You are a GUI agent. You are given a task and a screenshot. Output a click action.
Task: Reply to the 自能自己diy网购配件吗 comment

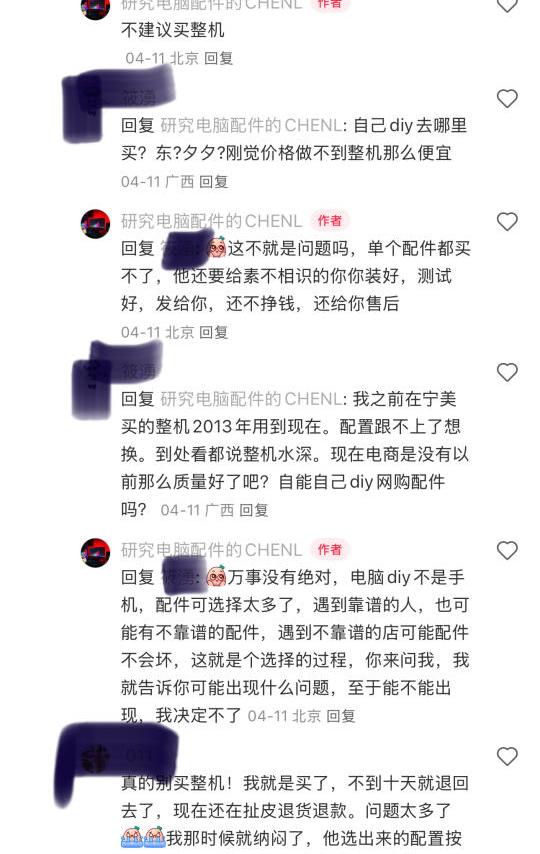pos(254,510)
